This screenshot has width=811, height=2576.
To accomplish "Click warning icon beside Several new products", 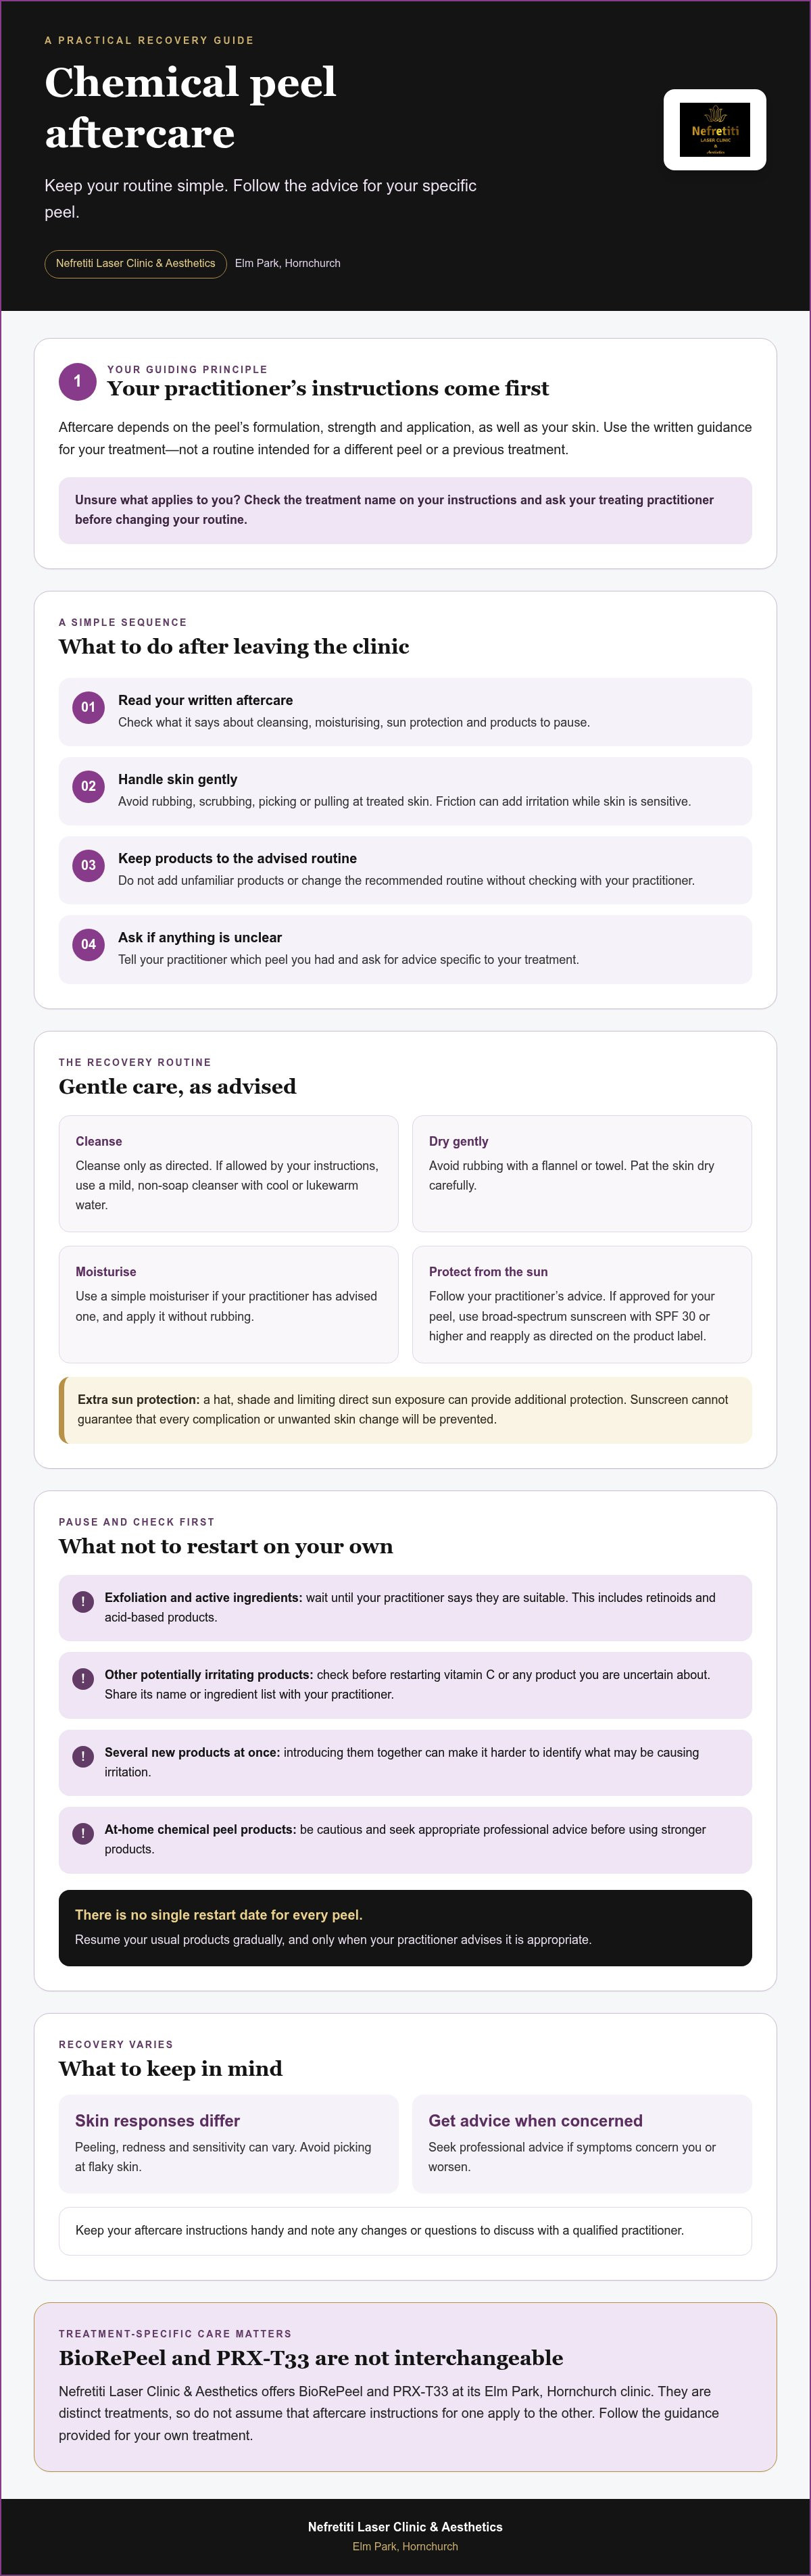I will 83,1756.
